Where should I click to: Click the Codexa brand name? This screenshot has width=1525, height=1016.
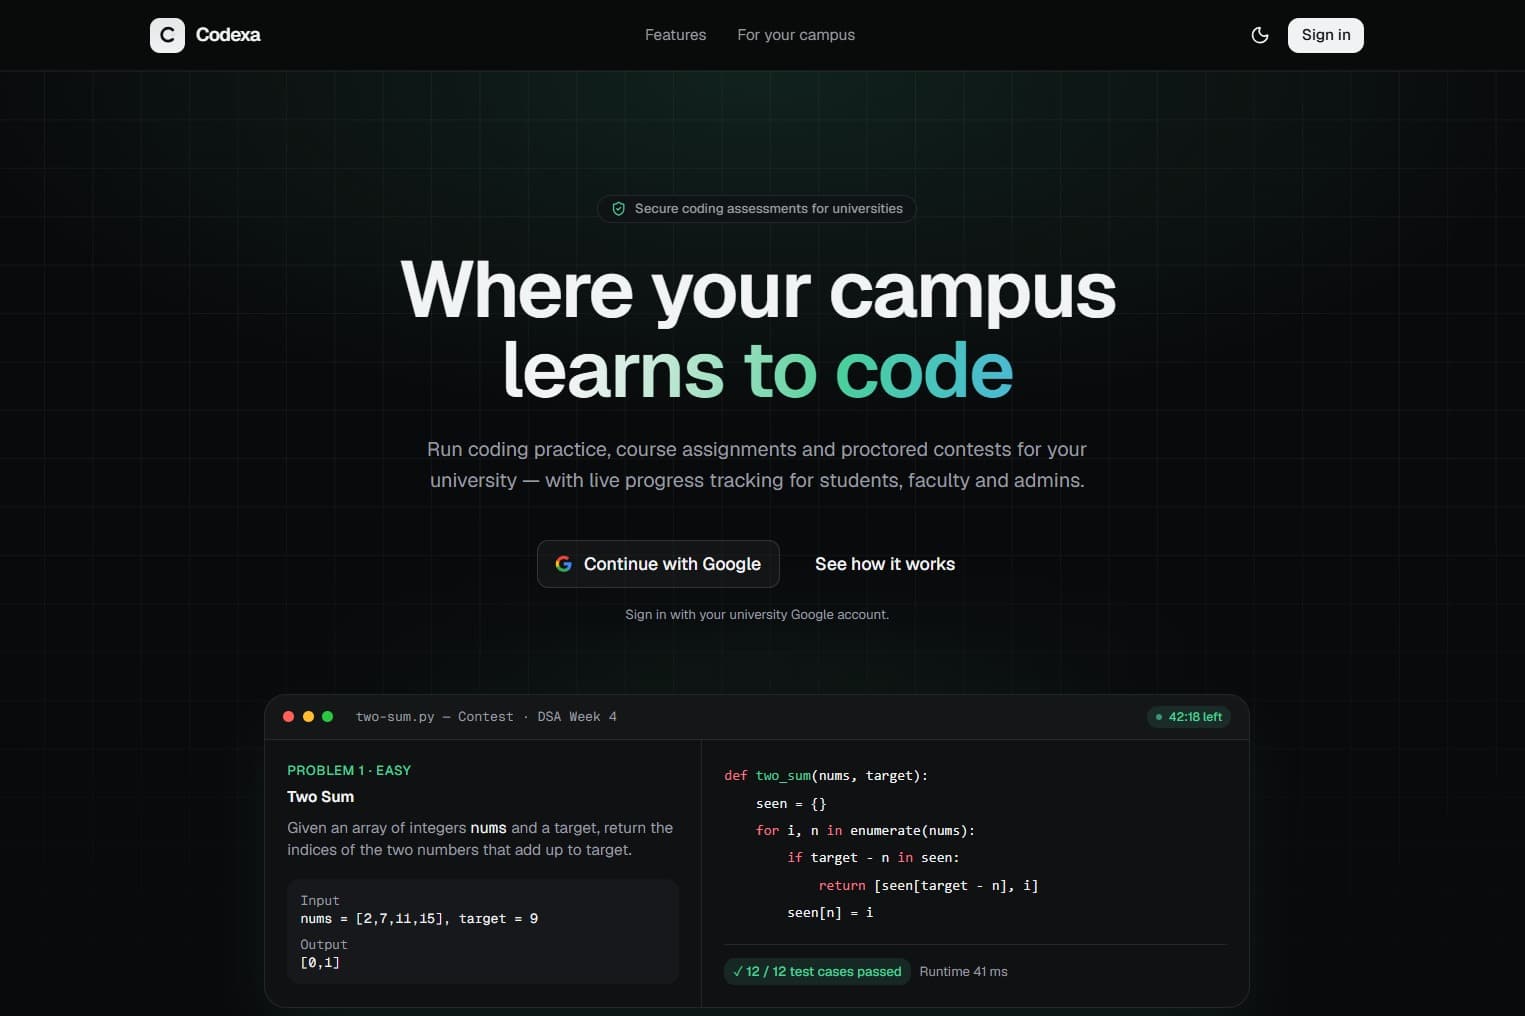click(228, 35)
